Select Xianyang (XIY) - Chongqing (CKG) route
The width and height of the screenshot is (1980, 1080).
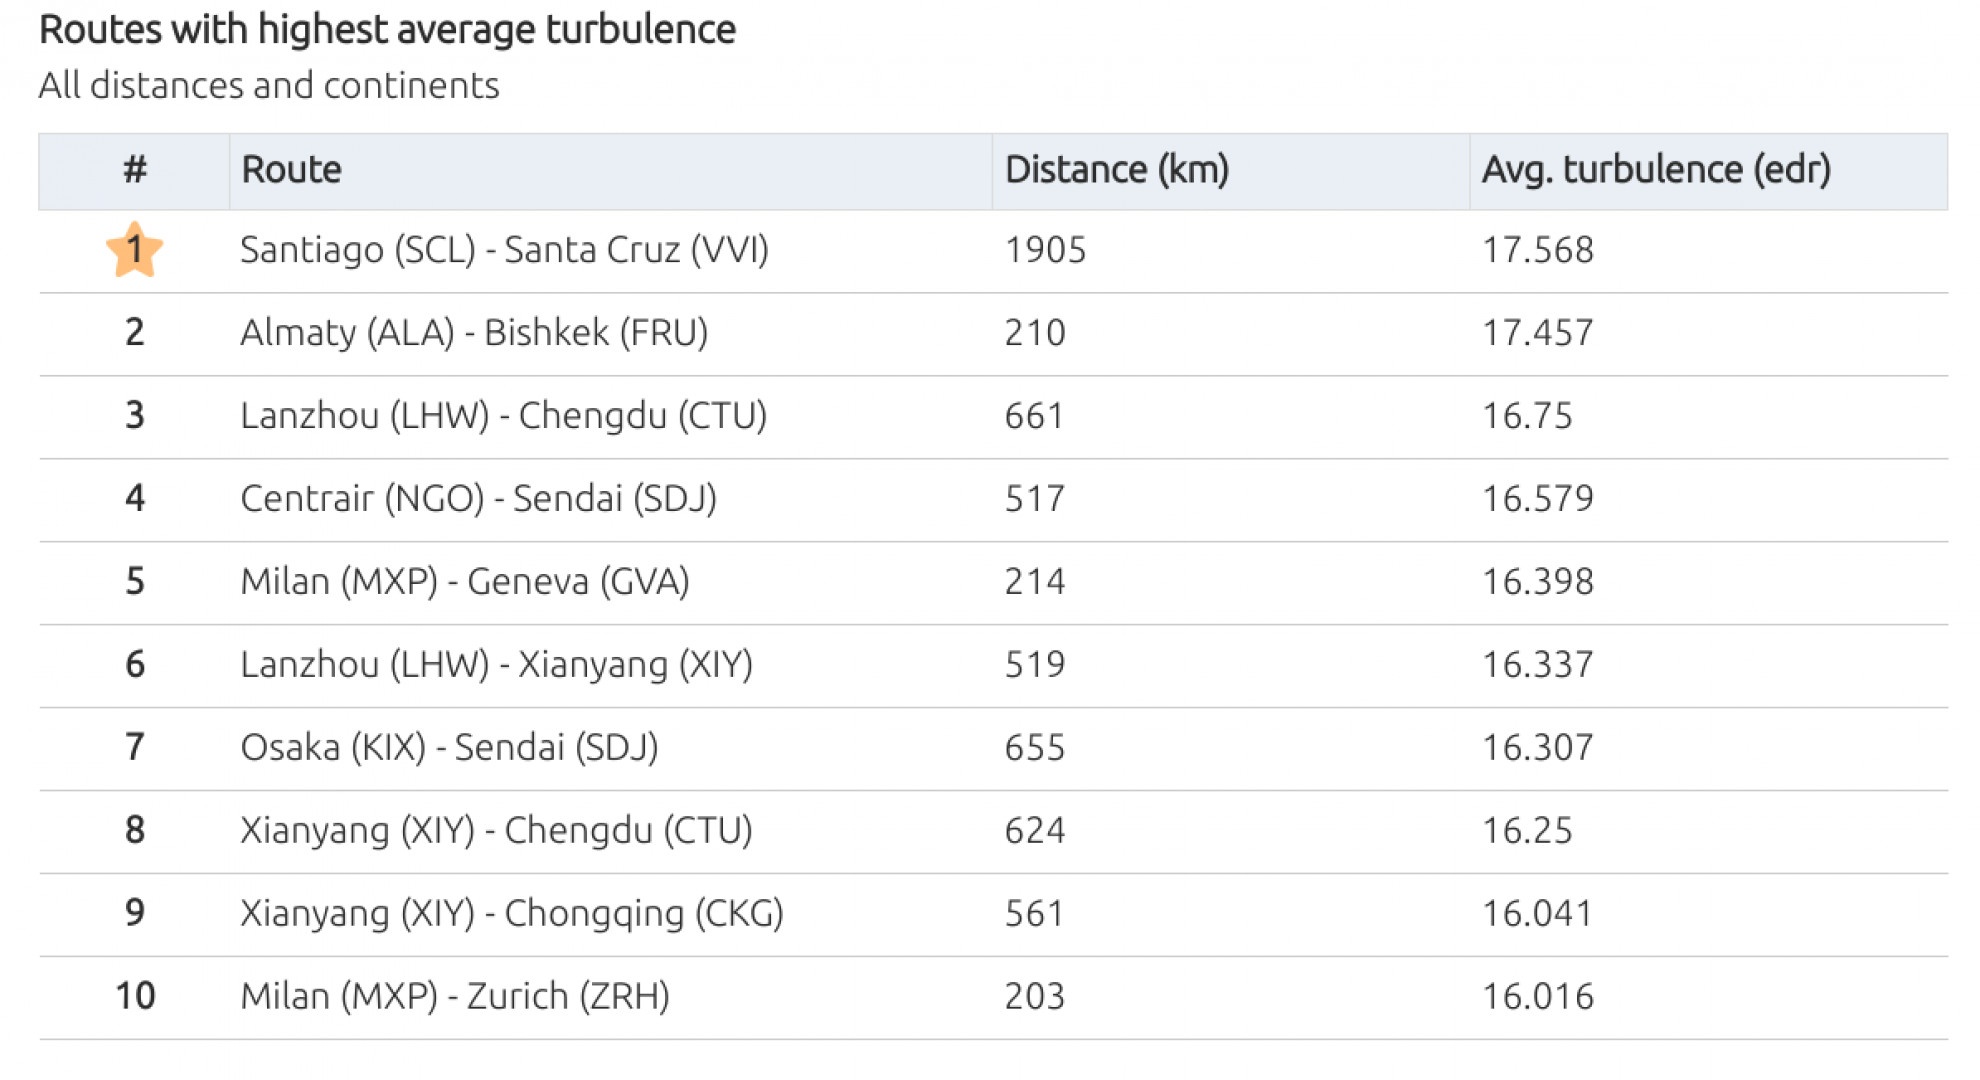click(x=512, y=914)
